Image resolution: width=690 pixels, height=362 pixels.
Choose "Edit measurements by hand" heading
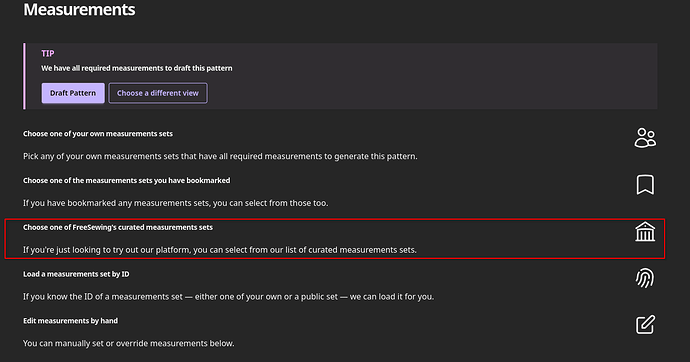pyautogui.click(x=70, y=321)
